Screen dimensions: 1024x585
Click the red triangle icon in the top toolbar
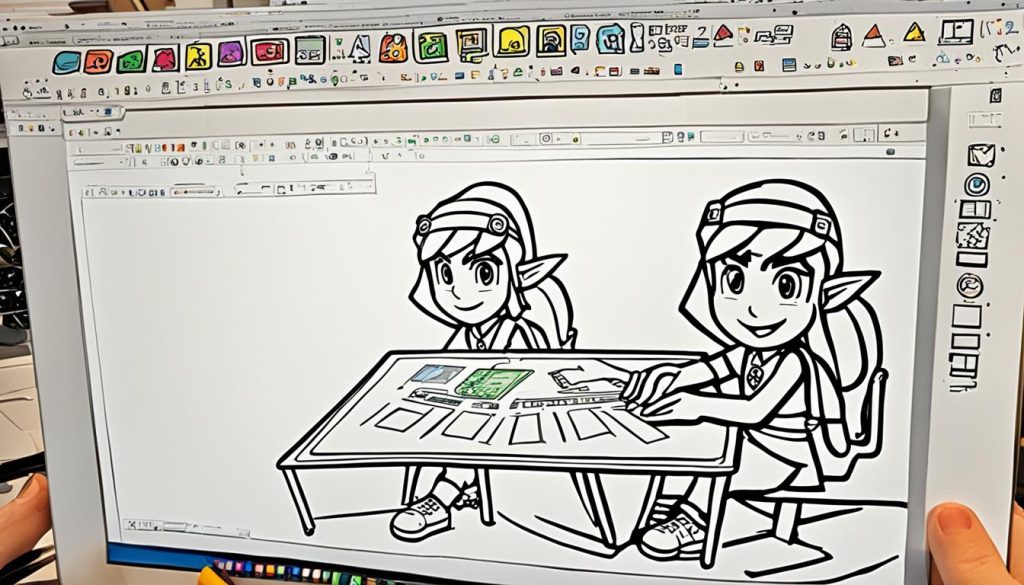tap(722, 33)
